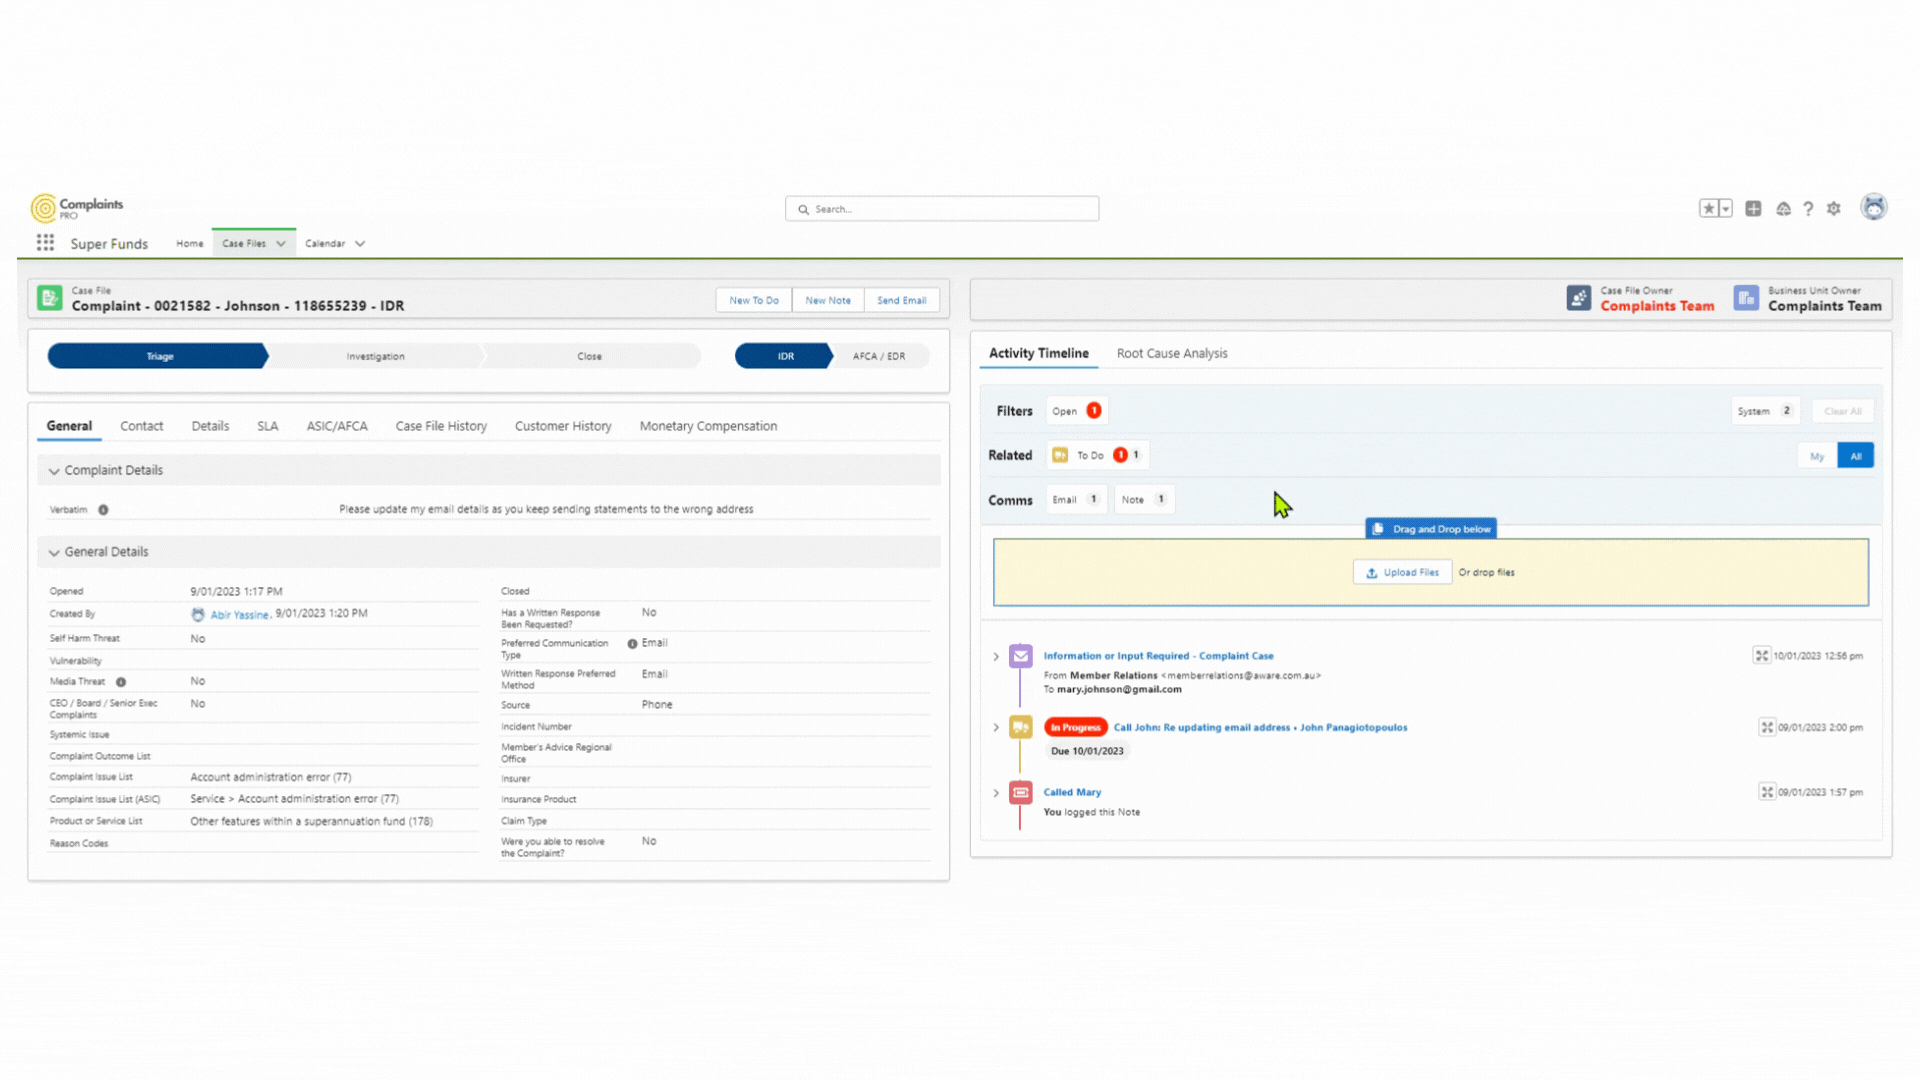This screenshot has height=1080, width=1920.
Task: Select the Customer History tab
Action: click(562, 425)
